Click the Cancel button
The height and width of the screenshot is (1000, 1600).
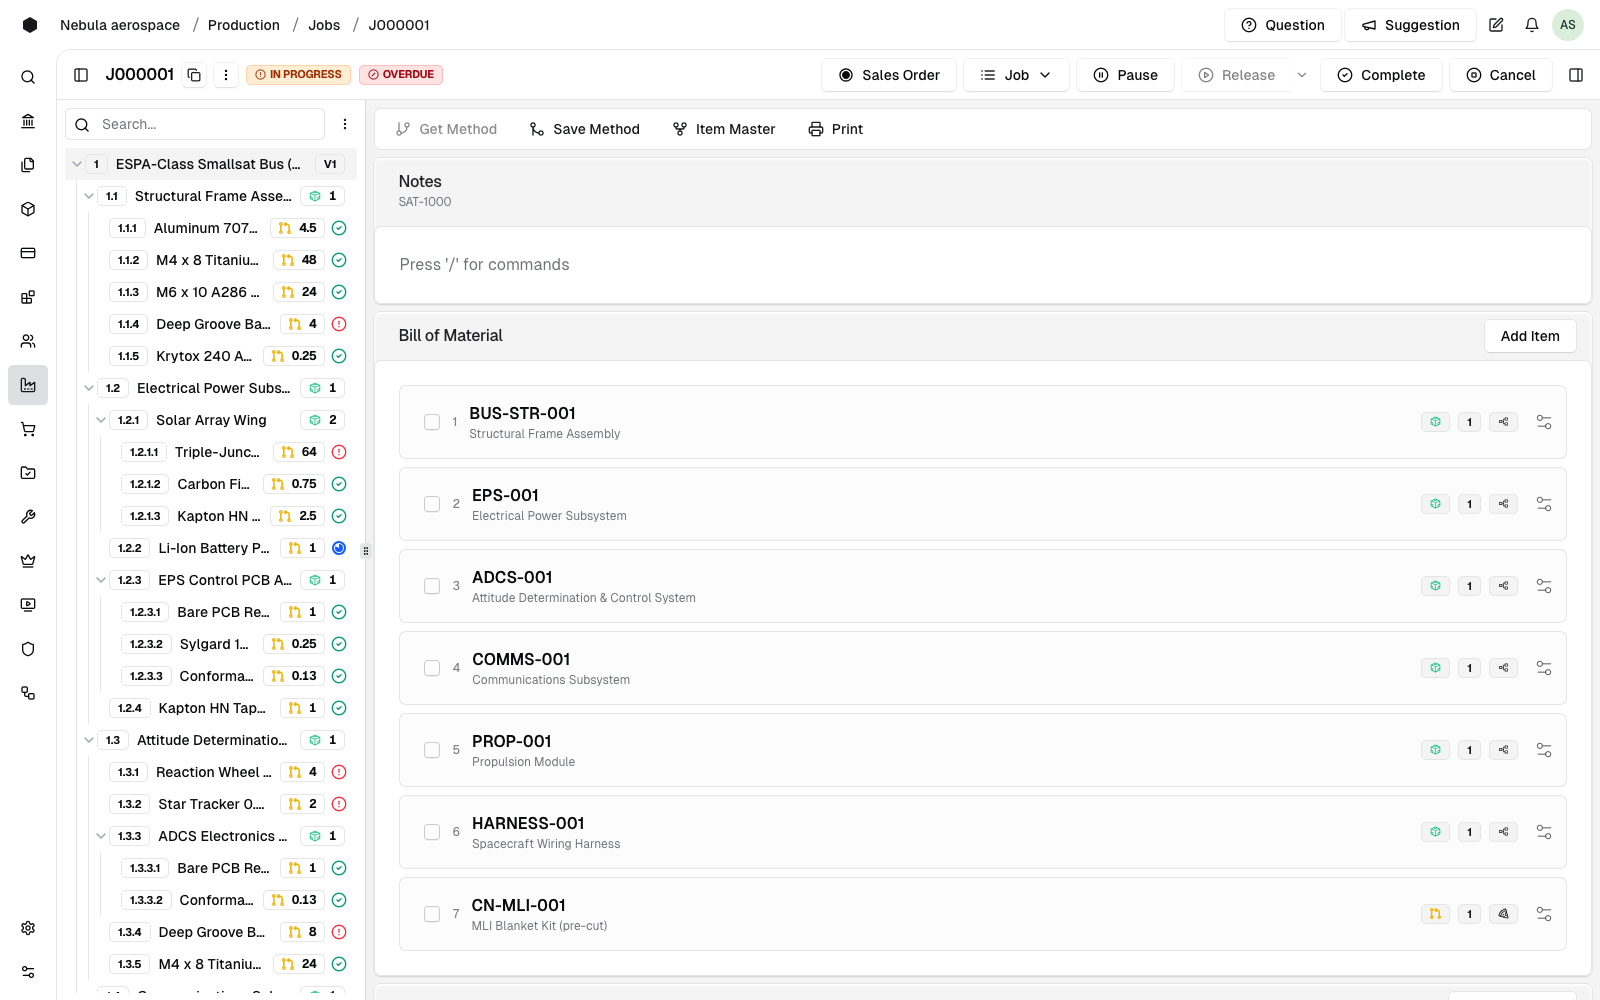tap(1501, 75)
